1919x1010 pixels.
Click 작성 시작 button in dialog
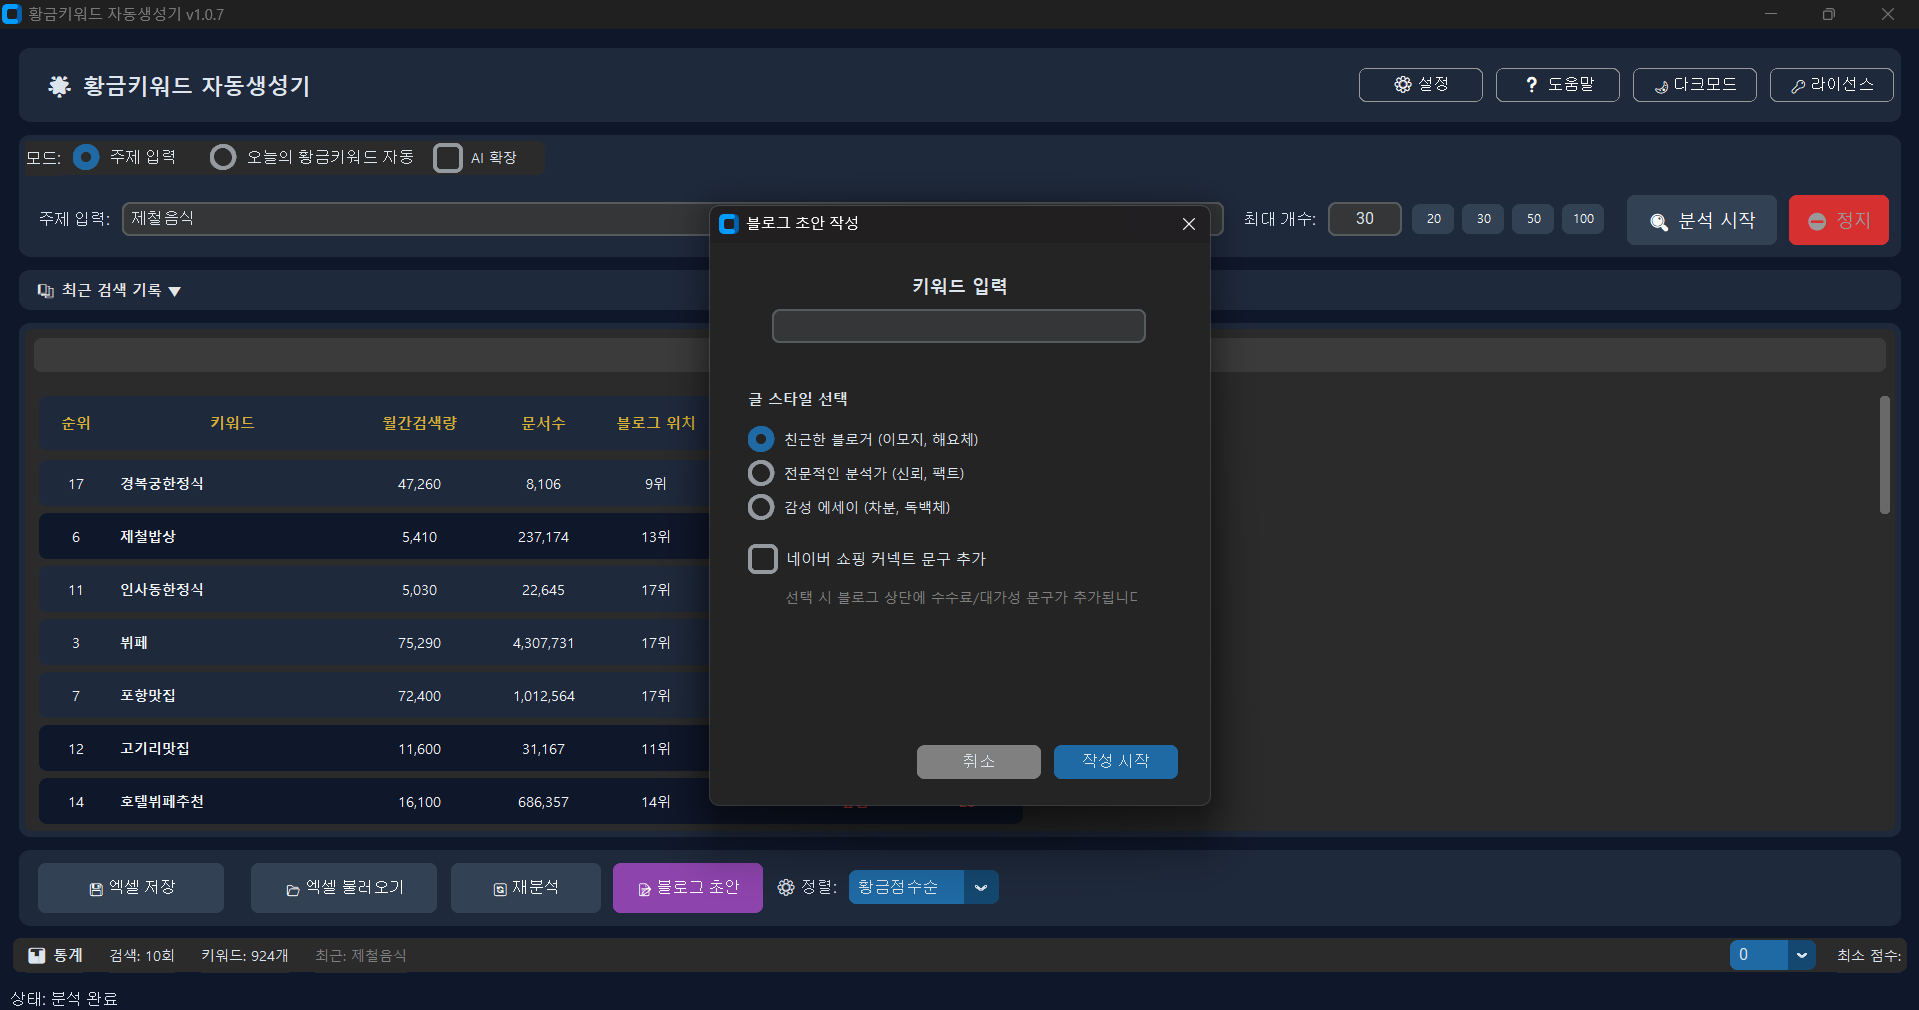(x=1115, y=761)
